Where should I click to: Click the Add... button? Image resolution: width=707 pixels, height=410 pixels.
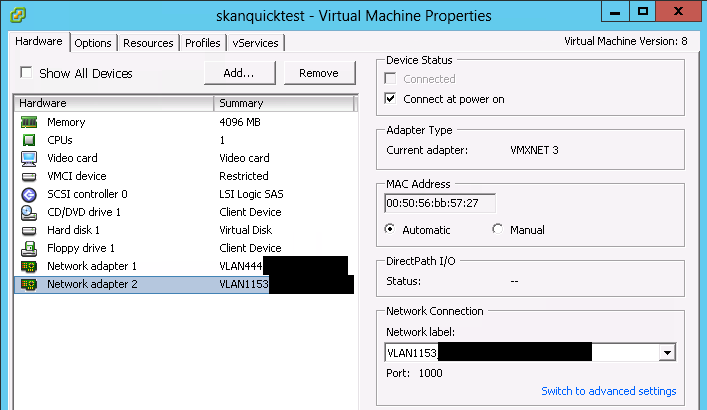[x=238, y=73]
